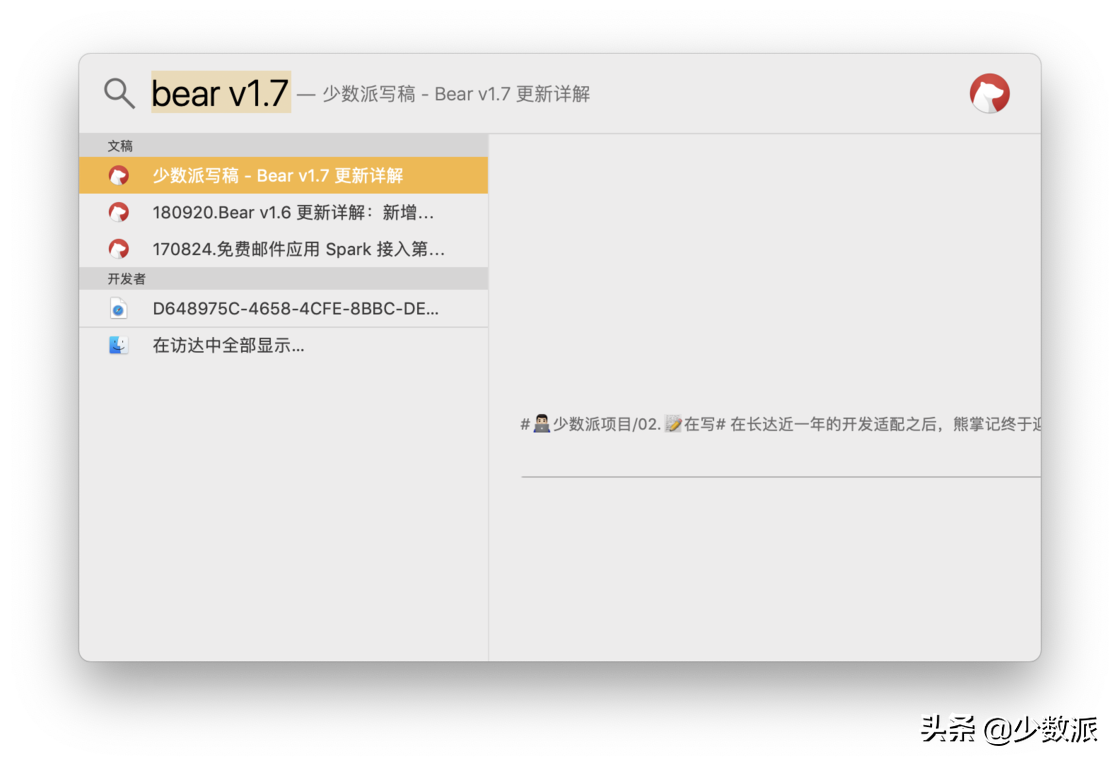Select result "170824.免费邮件应用 Spark"

click(x=284, y=249)
